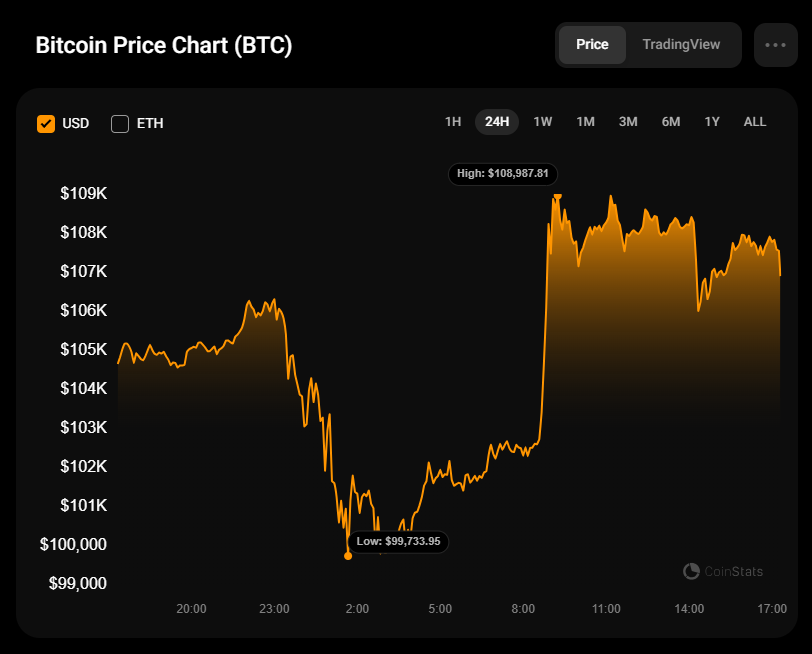This screenshot has height=654, width=812.
Task: Enable the ETH checkbox
Action: pyautogui.click(x=120, y=124)
